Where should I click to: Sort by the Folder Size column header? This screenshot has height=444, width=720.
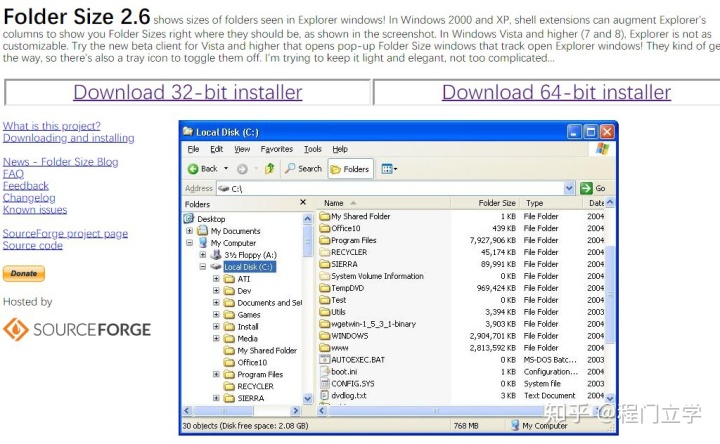(485, 202)
